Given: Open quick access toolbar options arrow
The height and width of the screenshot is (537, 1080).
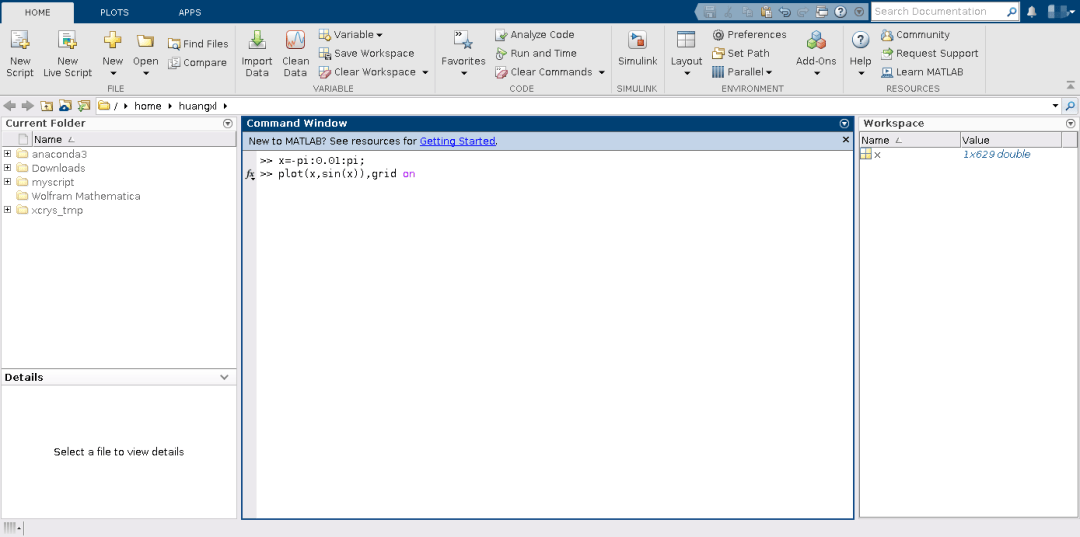Looking at the screenshot, I should (858, 12).
